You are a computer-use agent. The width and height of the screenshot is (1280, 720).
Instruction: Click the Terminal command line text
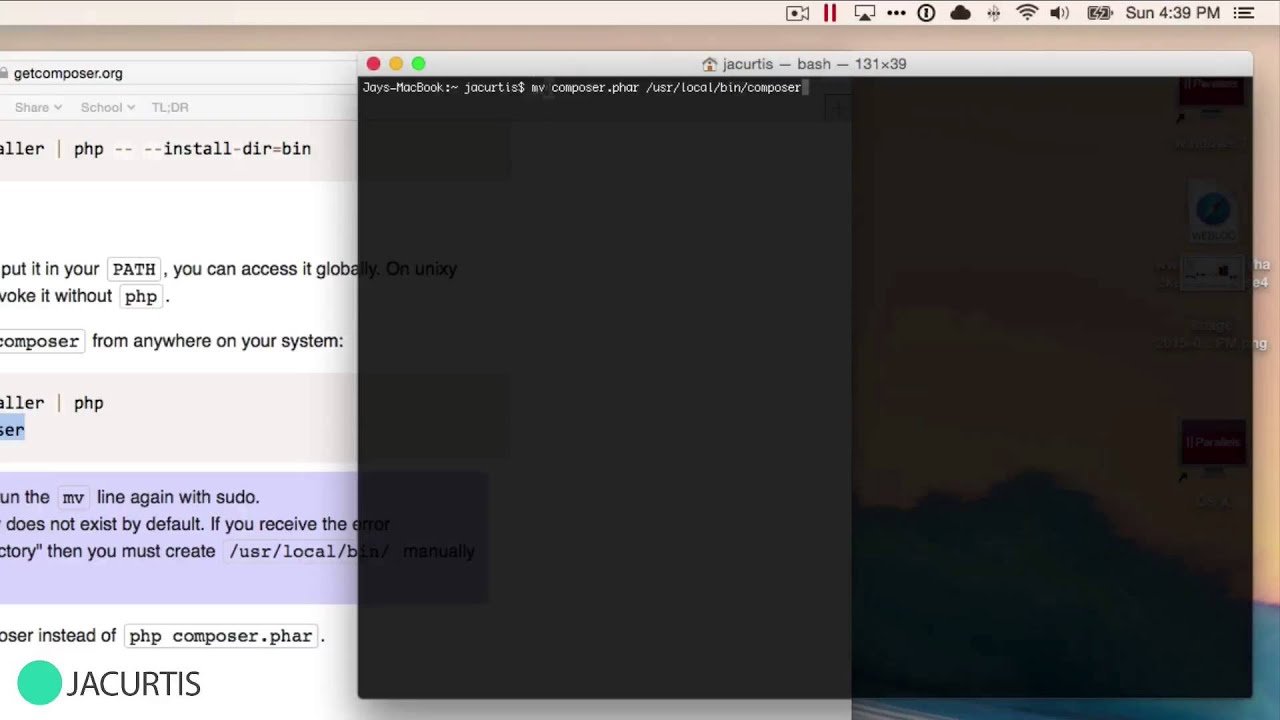(x=582, y=88)
